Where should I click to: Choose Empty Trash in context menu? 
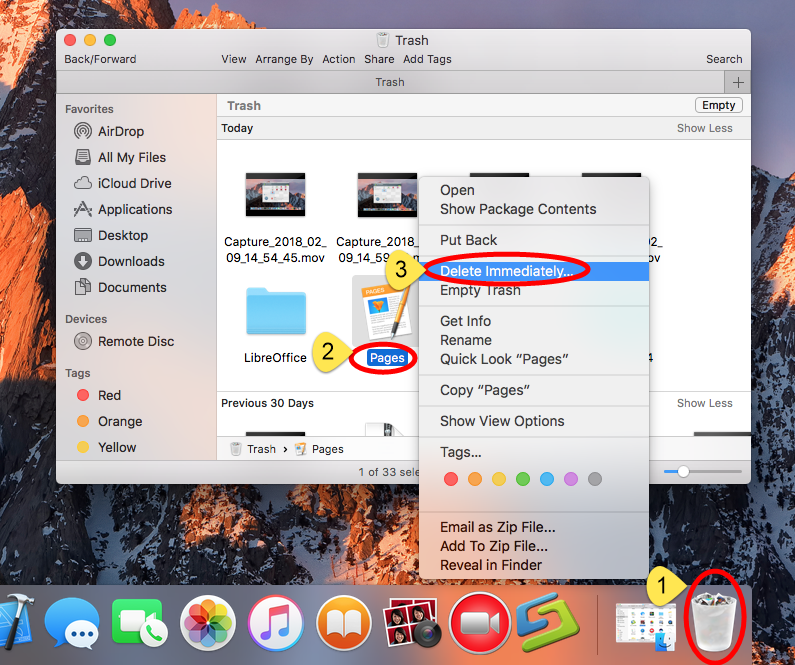480,290
